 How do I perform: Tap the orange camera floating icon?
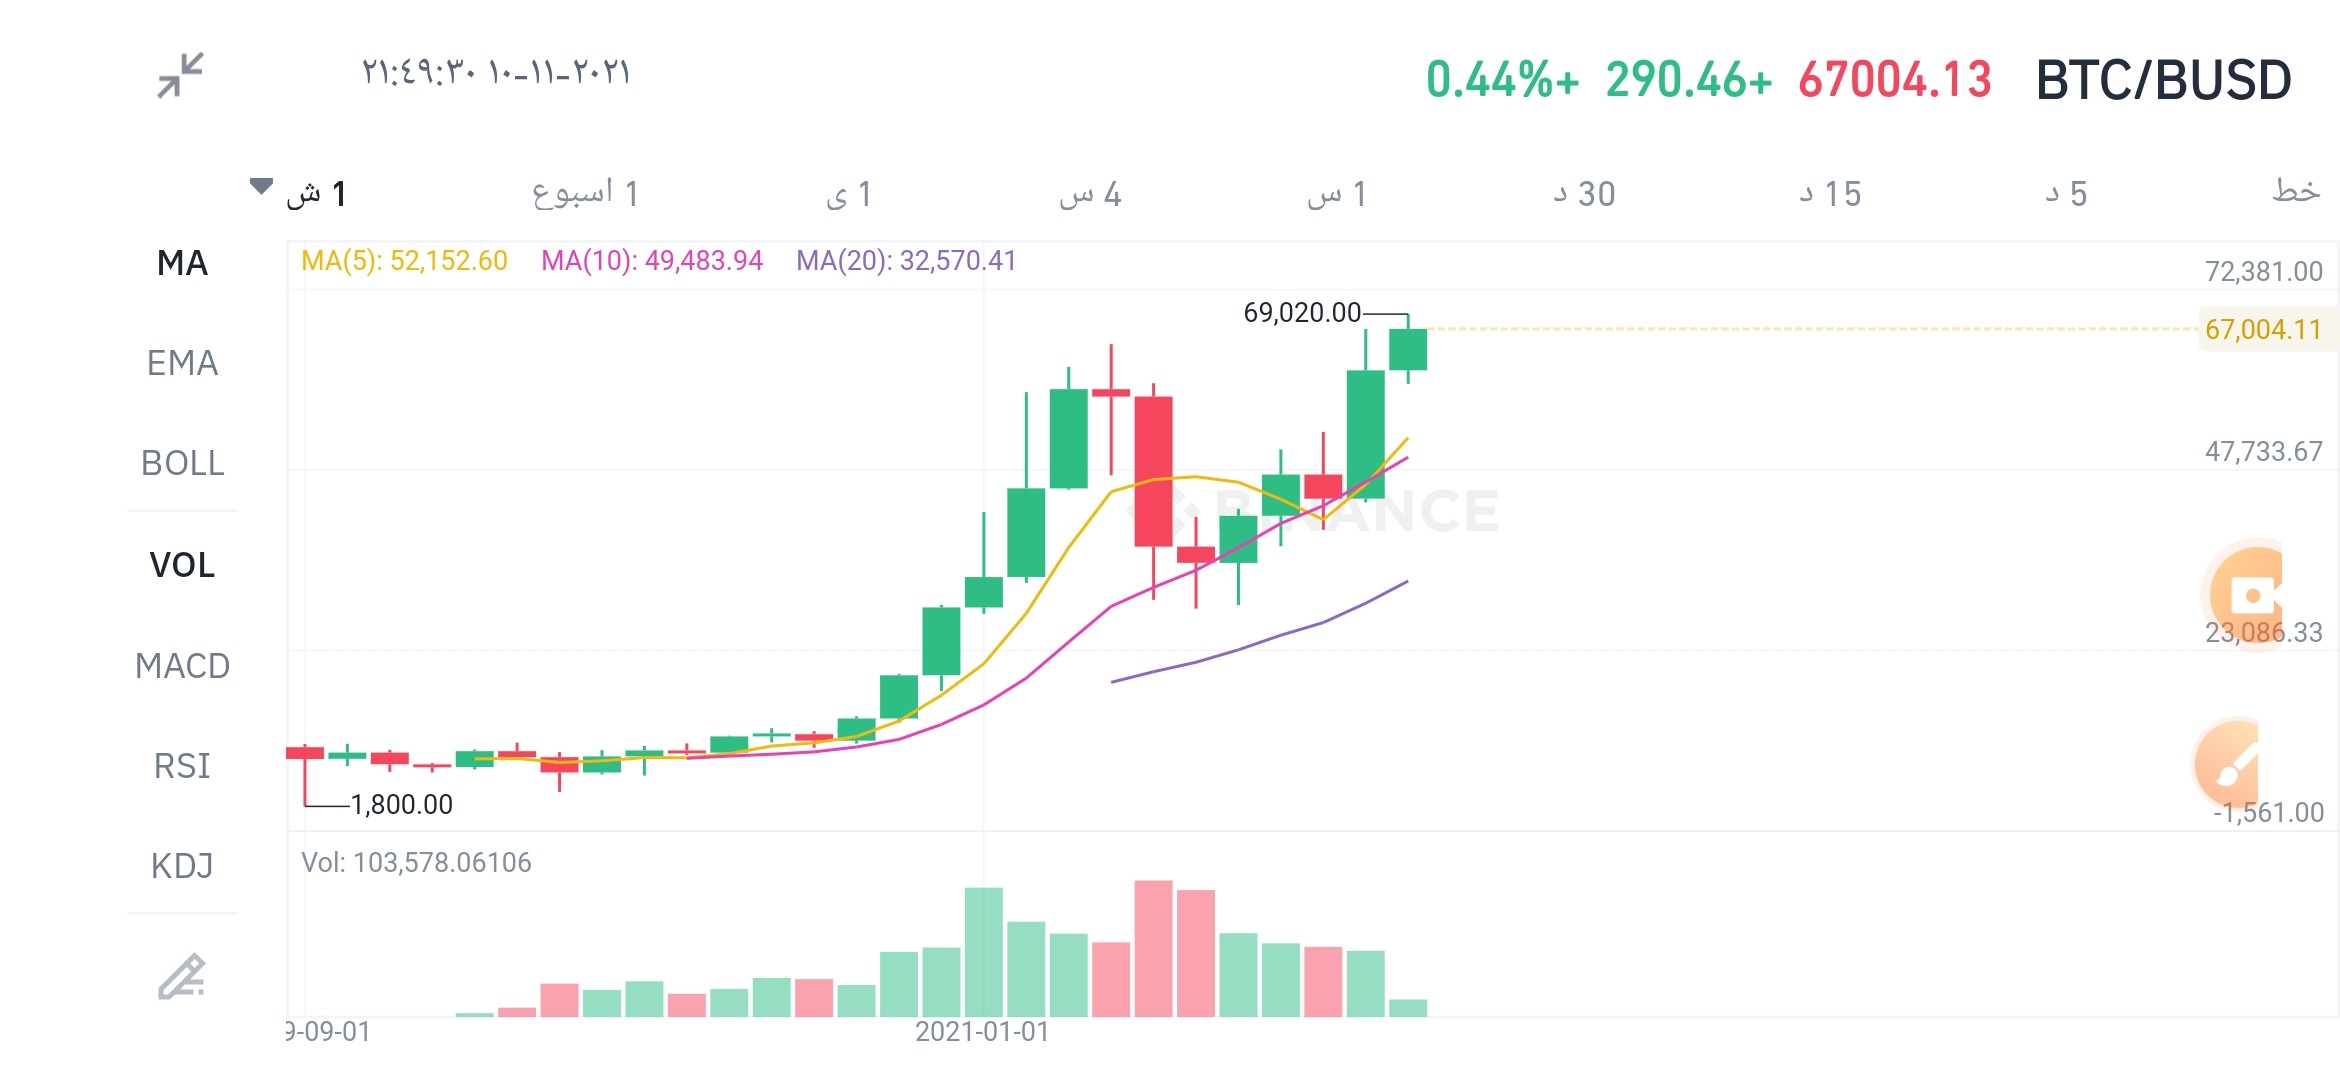tap(2246, 595)
